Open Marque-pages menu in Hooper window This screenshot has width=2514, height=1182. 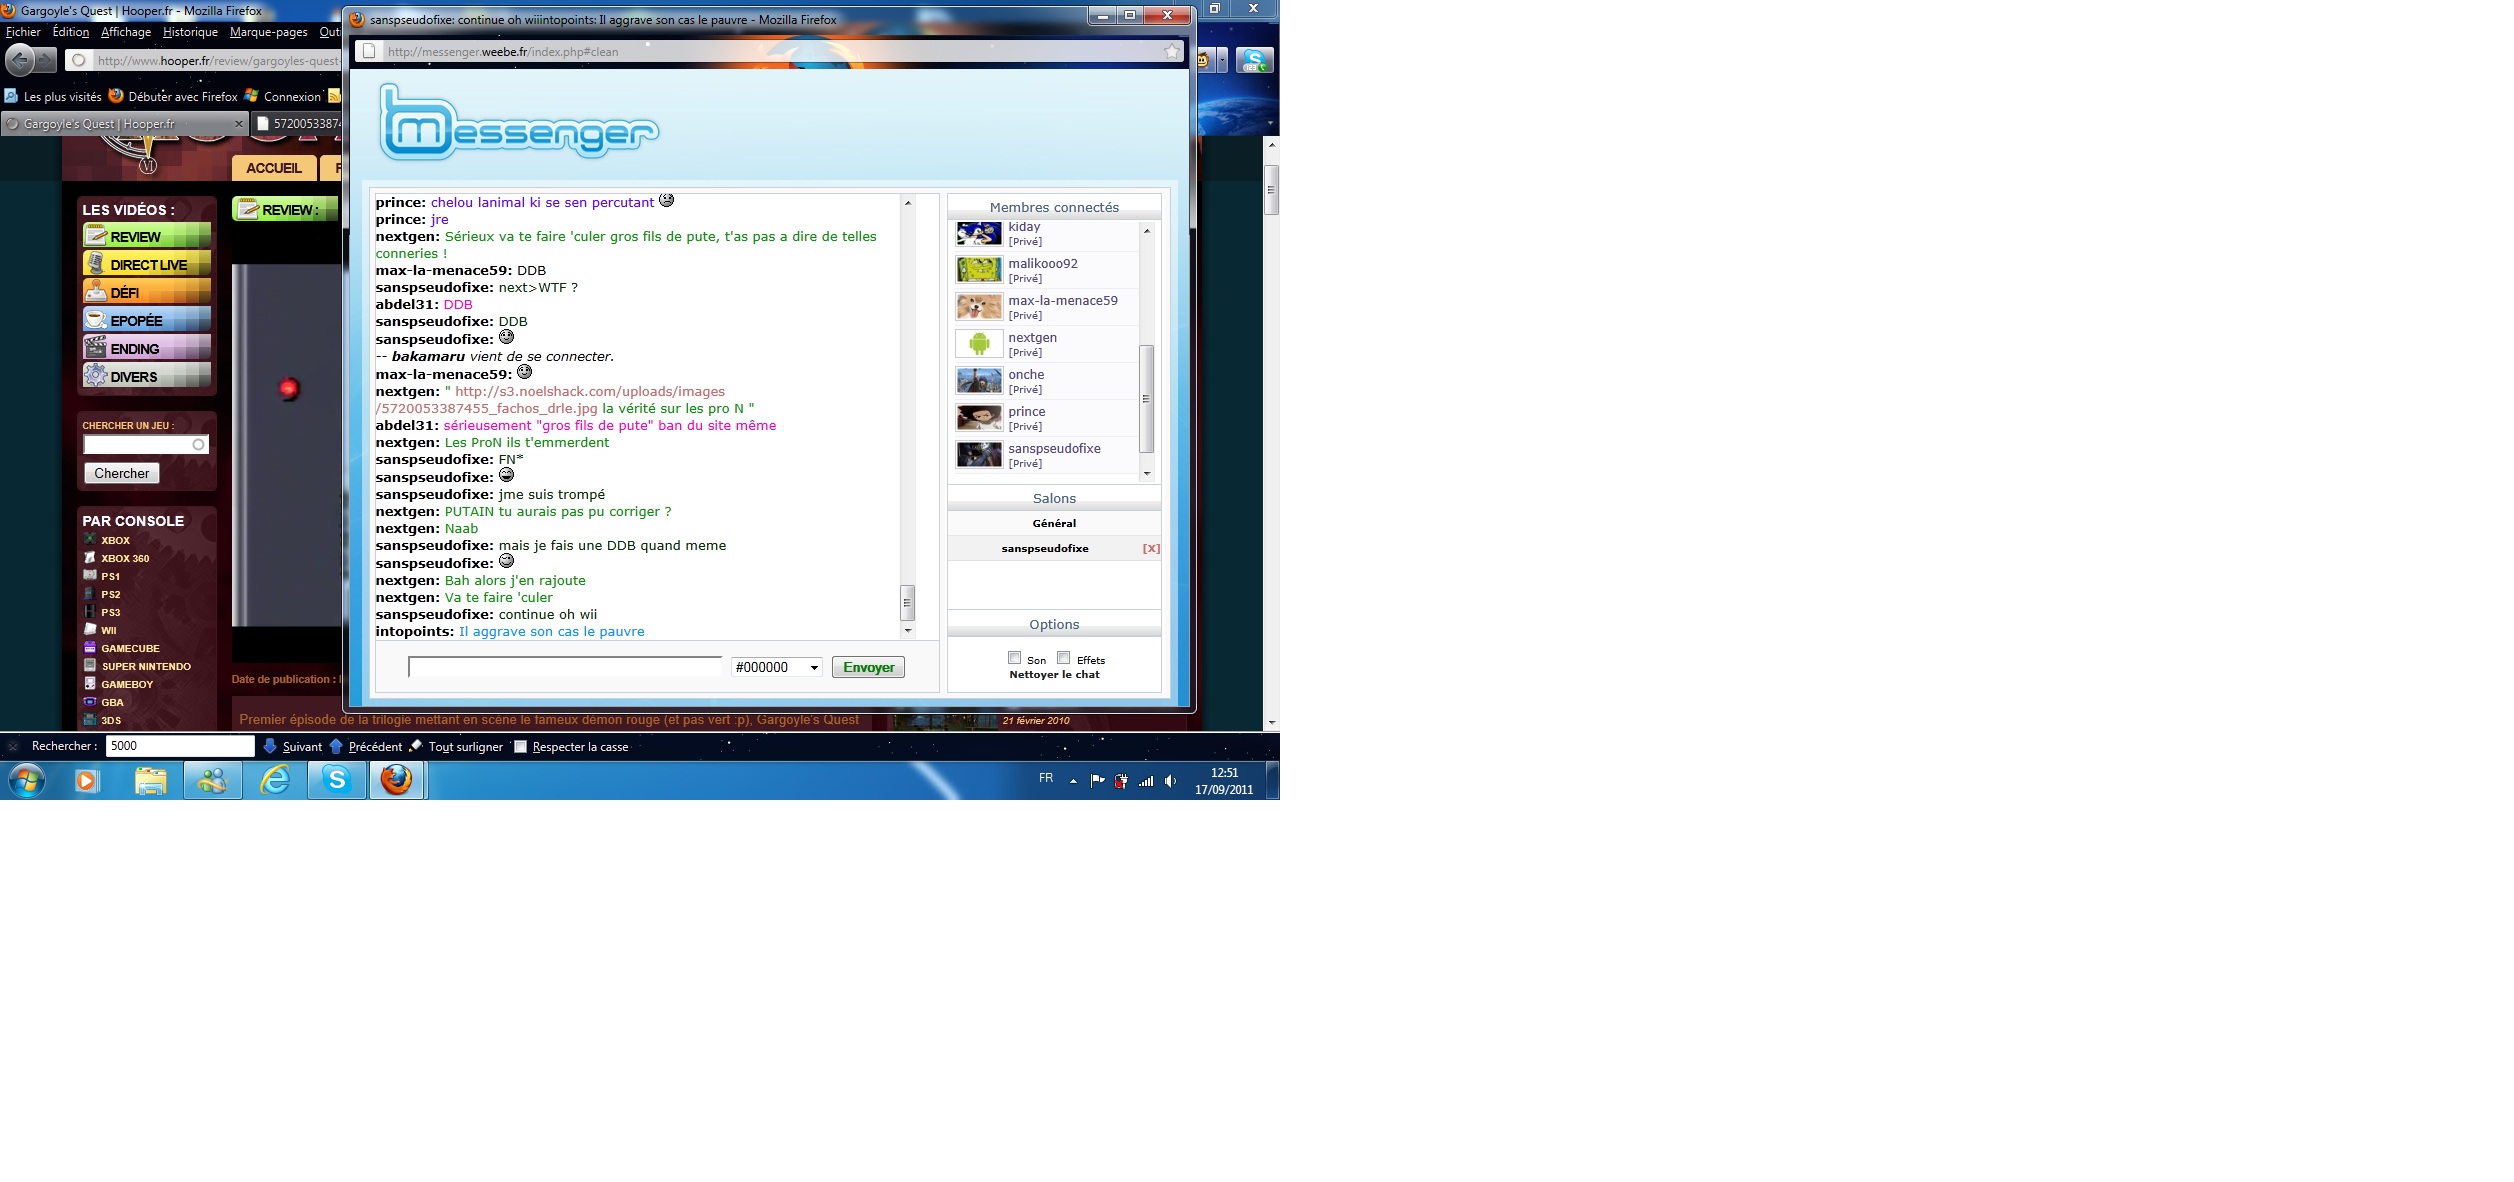269,32
